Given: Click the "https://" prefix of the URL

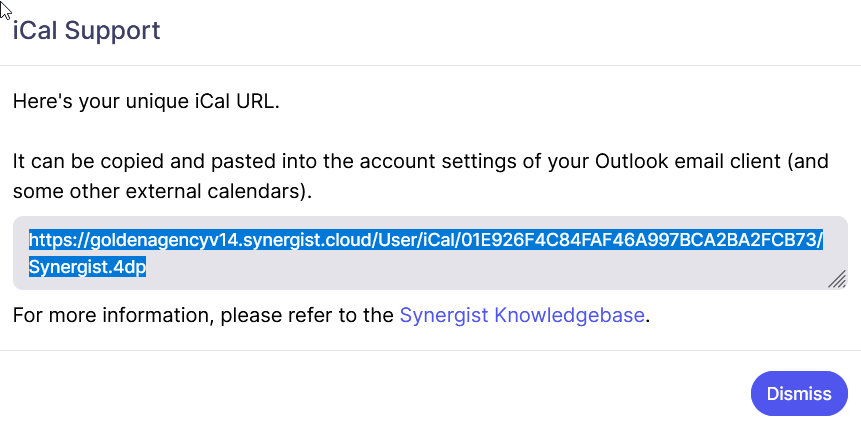Looking at the screenshot, I should click(58, 241).
